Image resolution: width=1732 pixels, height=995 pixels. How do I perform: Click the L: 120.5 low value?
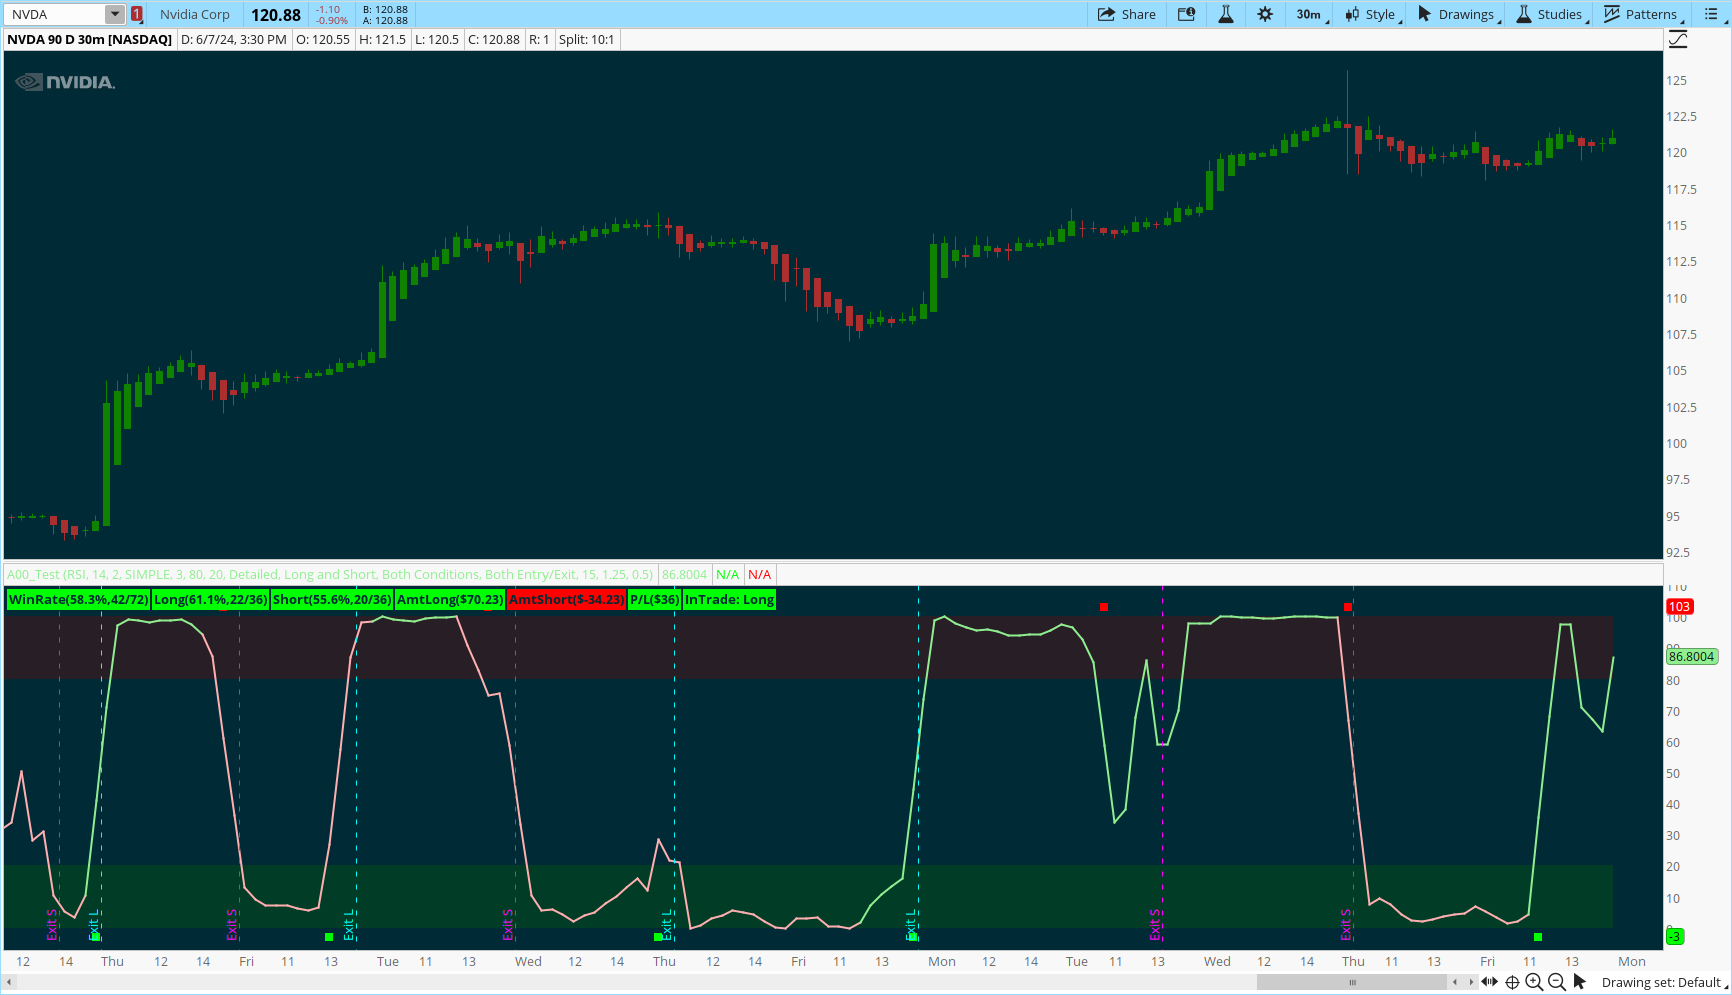(437, 39)
